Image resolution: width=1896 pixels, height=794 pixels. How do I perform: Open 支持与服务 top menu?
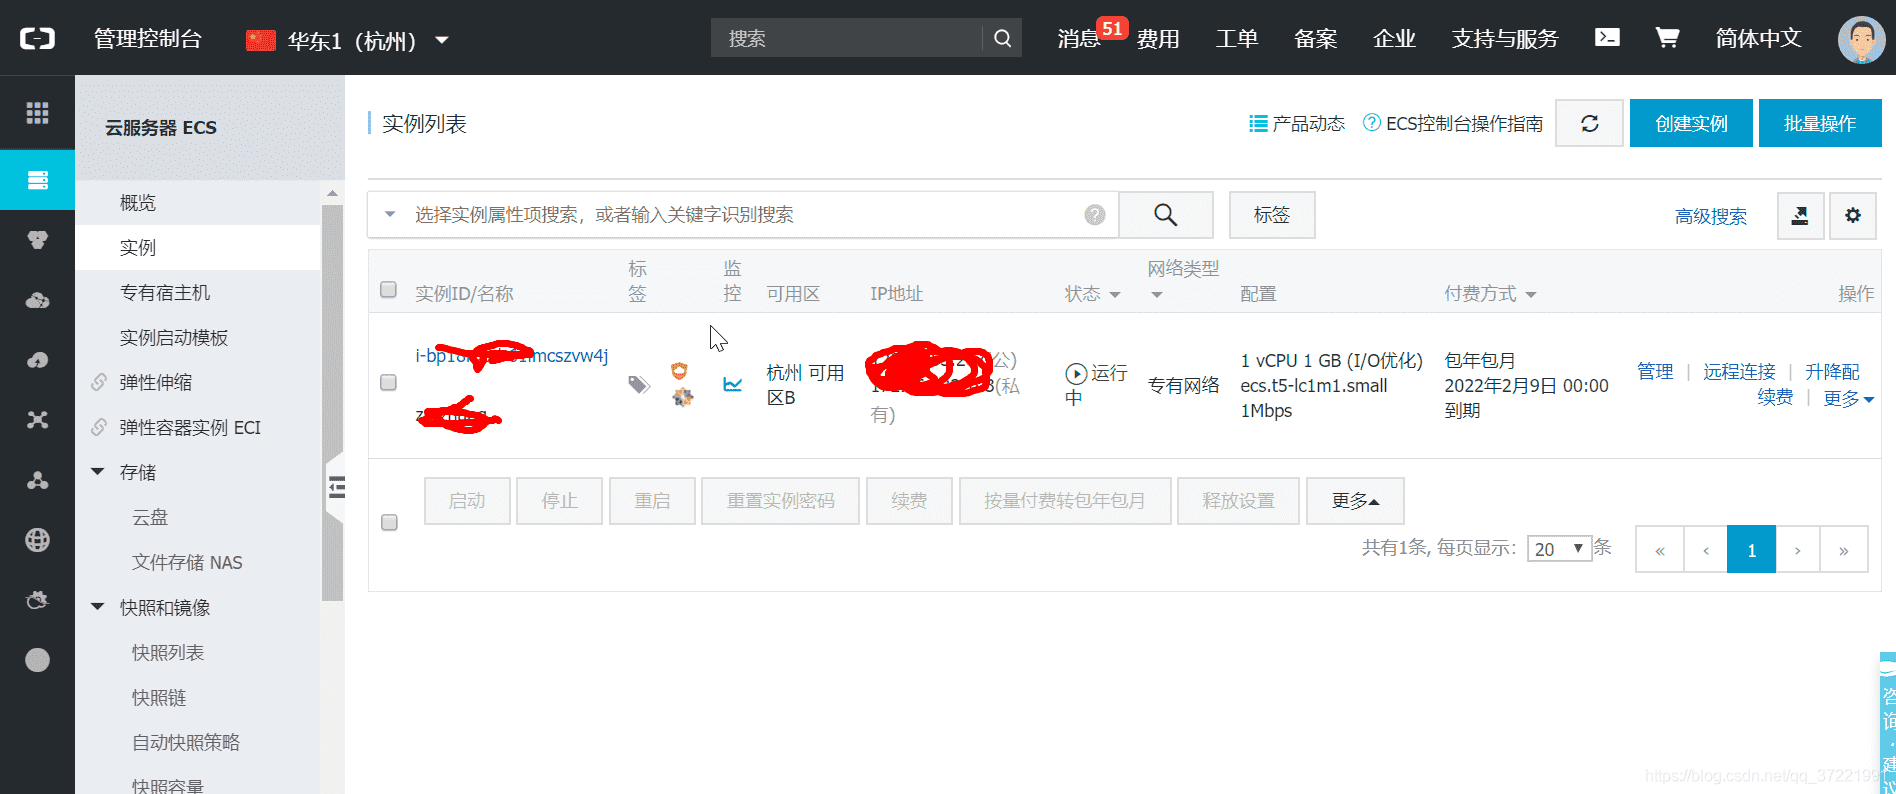[x=1505, y=39]
